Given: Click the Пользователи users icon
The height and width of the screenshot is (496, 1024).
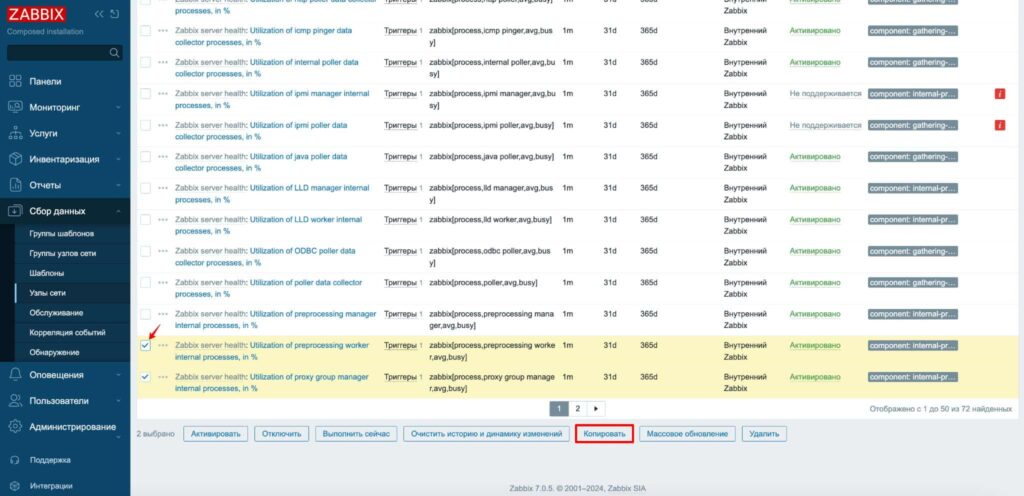Looking at the screenshot, I should 16,401.
